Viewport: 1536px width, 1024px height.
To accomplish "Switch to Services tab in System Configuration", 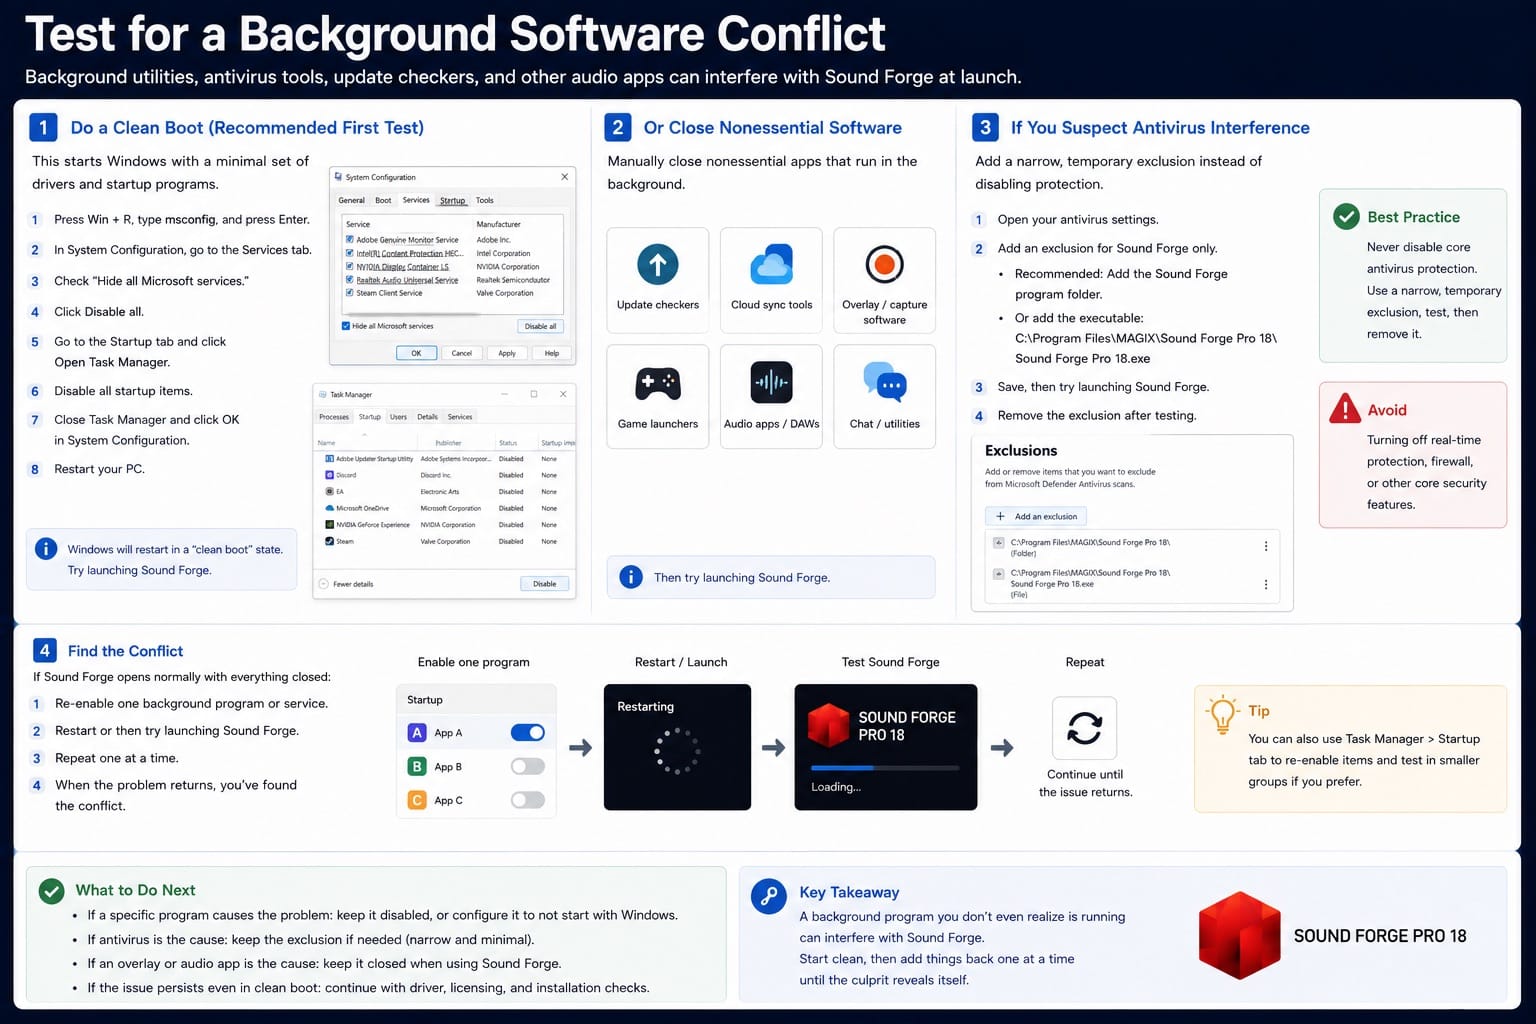I will [416, 200].
